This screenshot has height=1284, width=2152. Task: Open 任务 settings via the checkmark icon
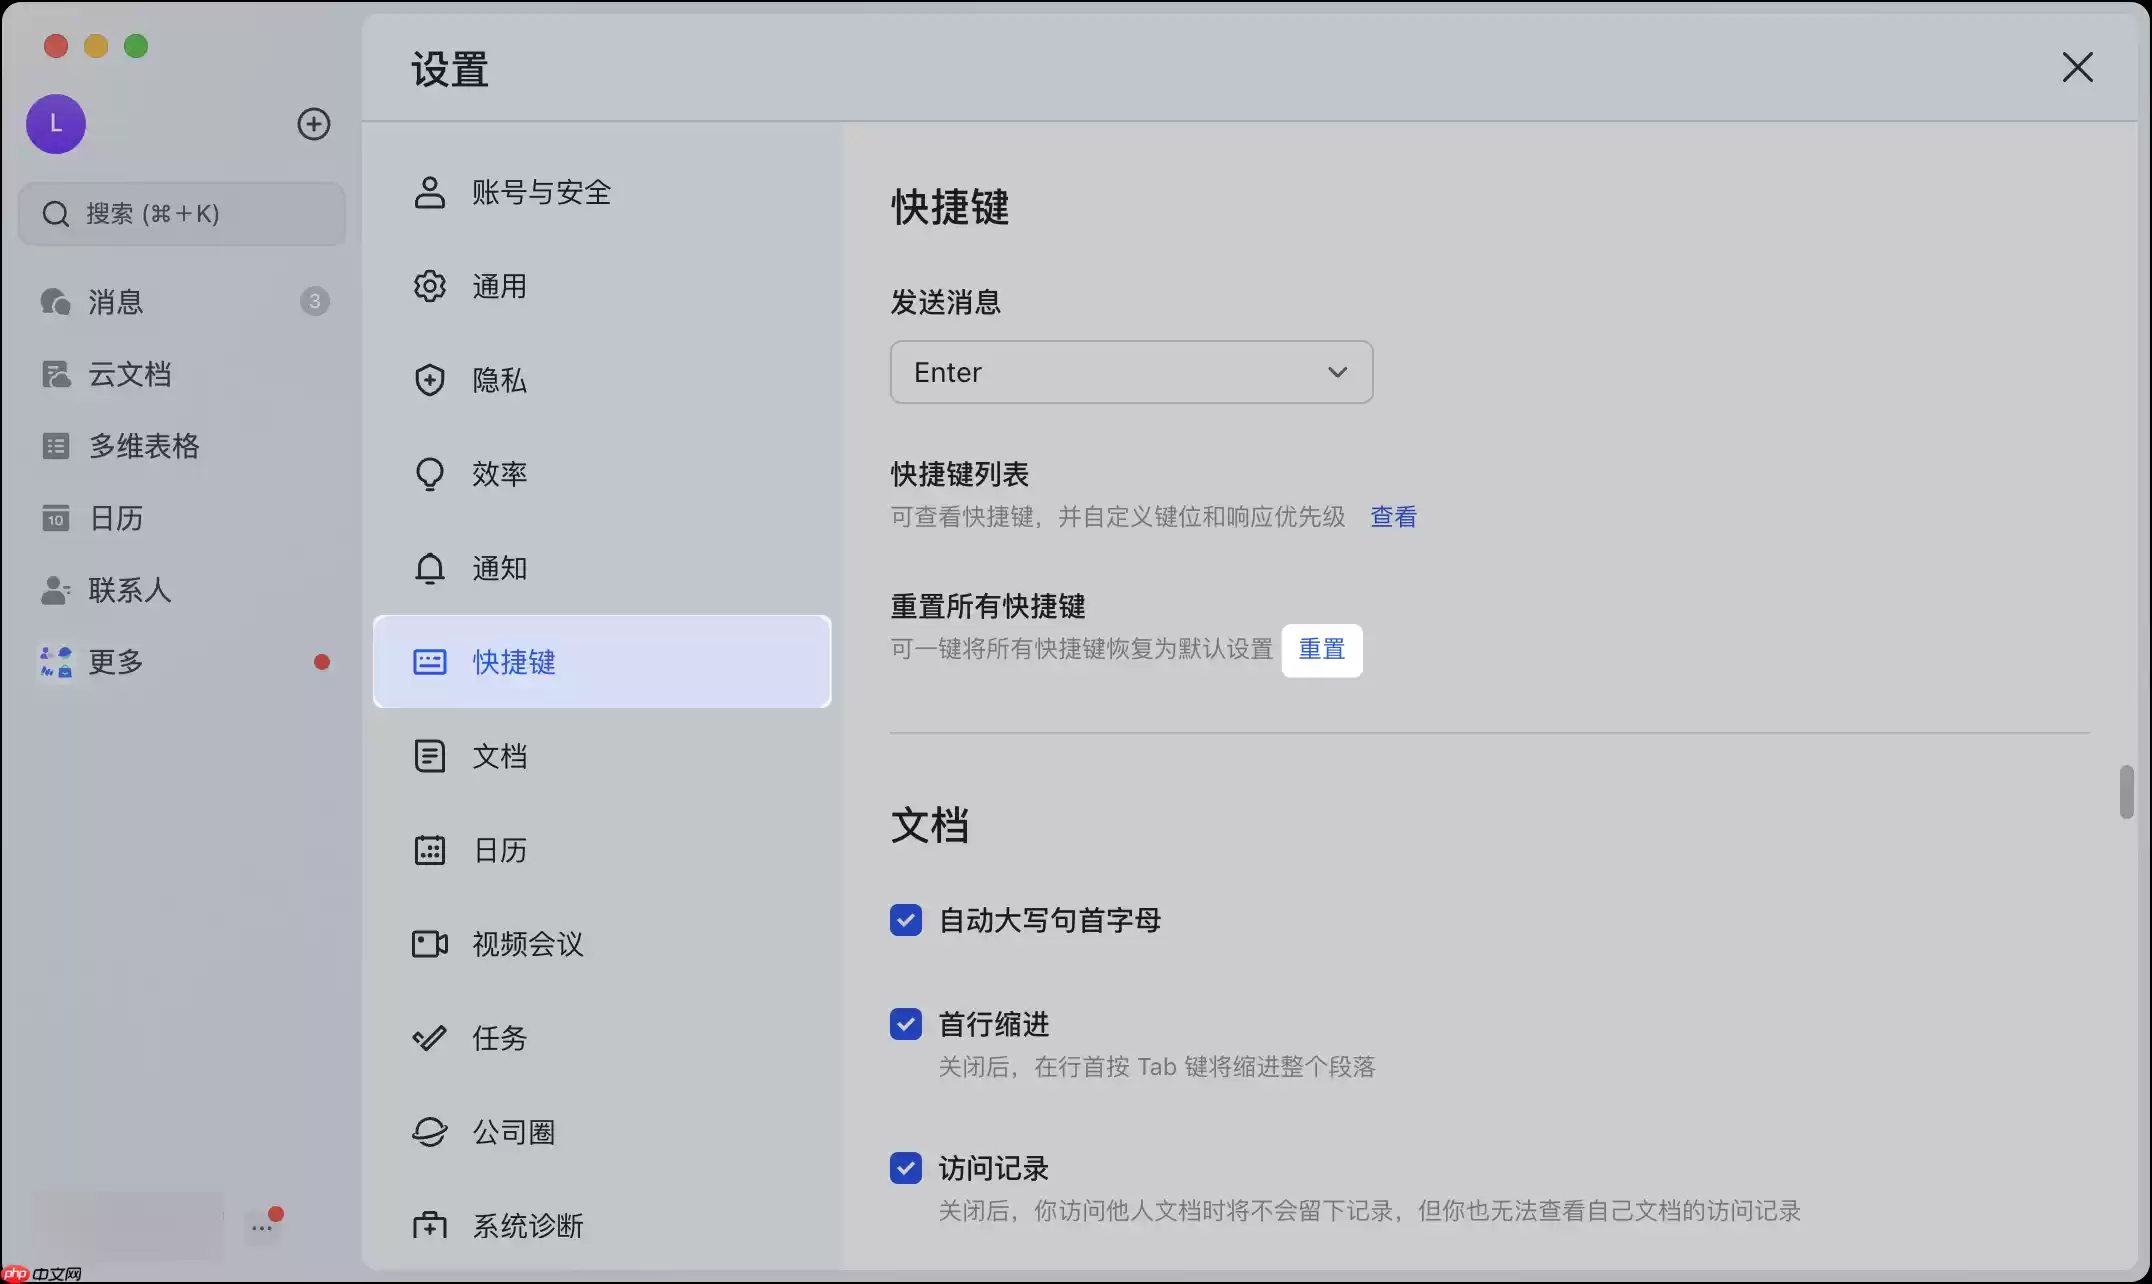pos(498,1037)
